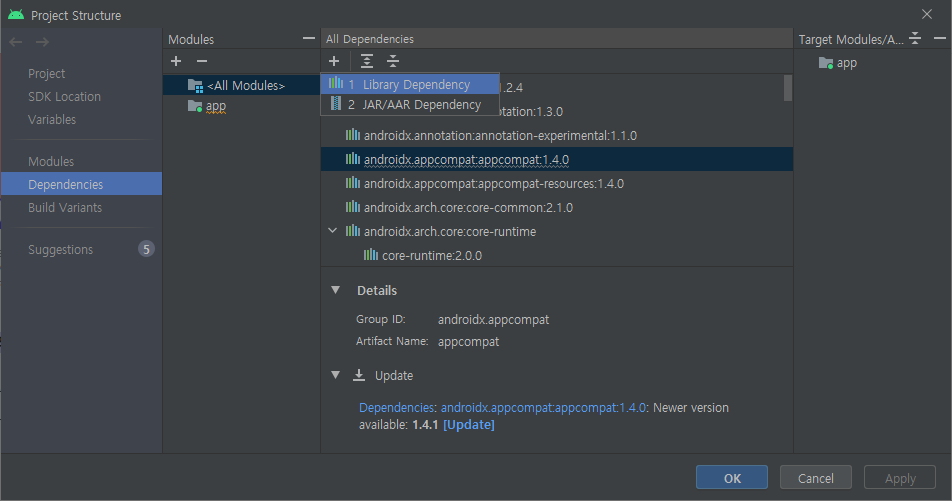Click app folder icon in Target Modules
This screenshot has height=501, width=952.
pos(826,63)
